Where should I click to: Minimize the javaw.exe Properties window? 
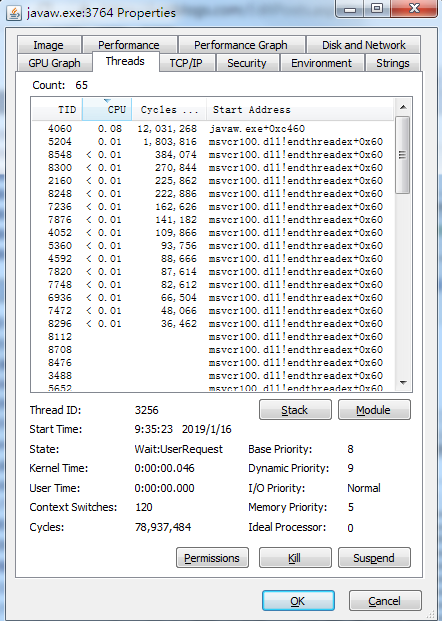click(350, 9)
